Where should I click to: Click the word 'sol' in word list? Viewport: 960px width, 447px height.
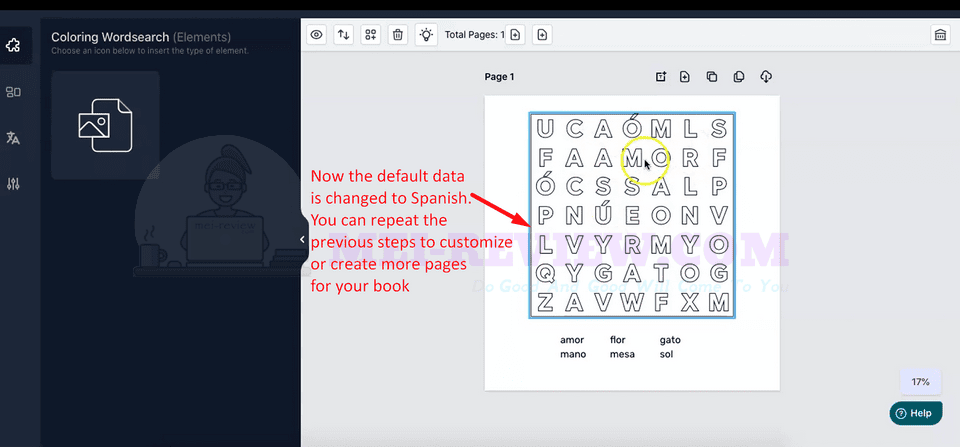click(666, 355)
